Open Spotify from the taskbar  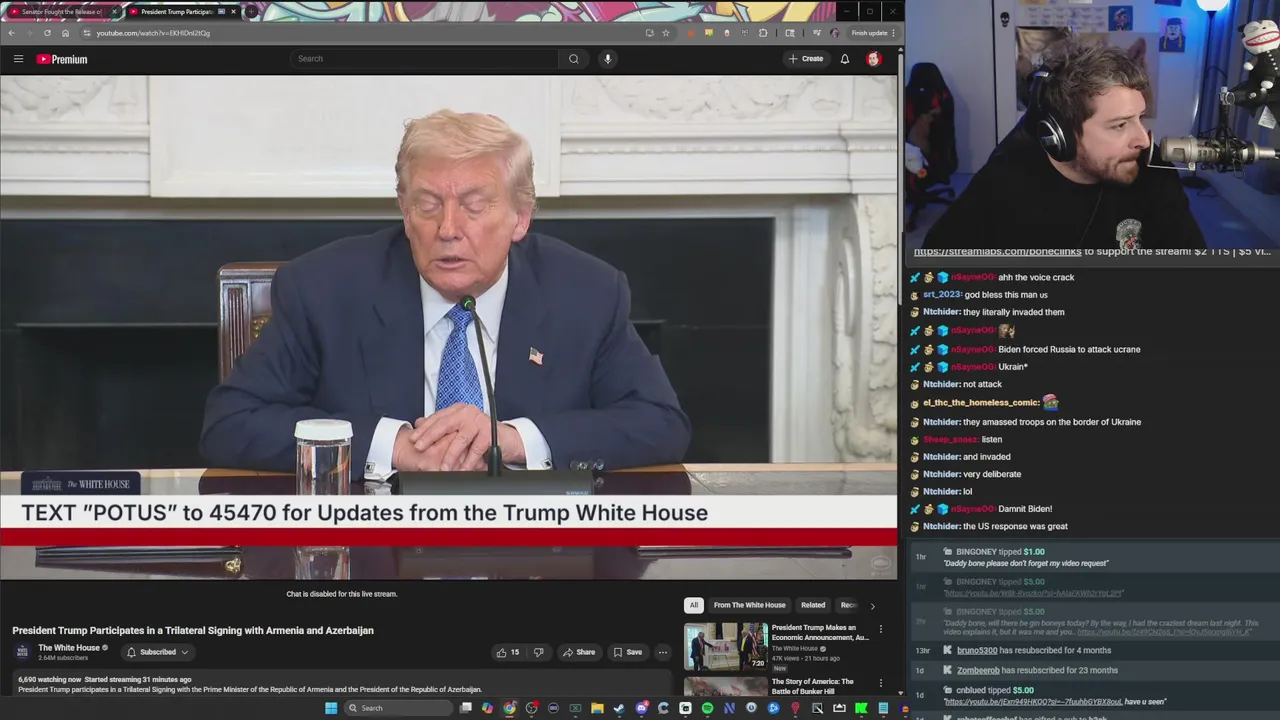707,708
